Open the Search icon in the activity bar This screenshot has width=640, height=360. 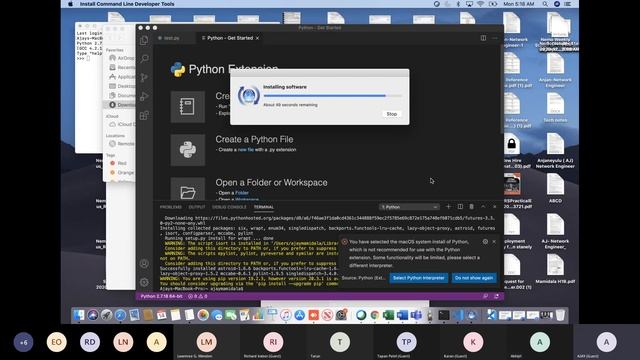click(144, 59)
